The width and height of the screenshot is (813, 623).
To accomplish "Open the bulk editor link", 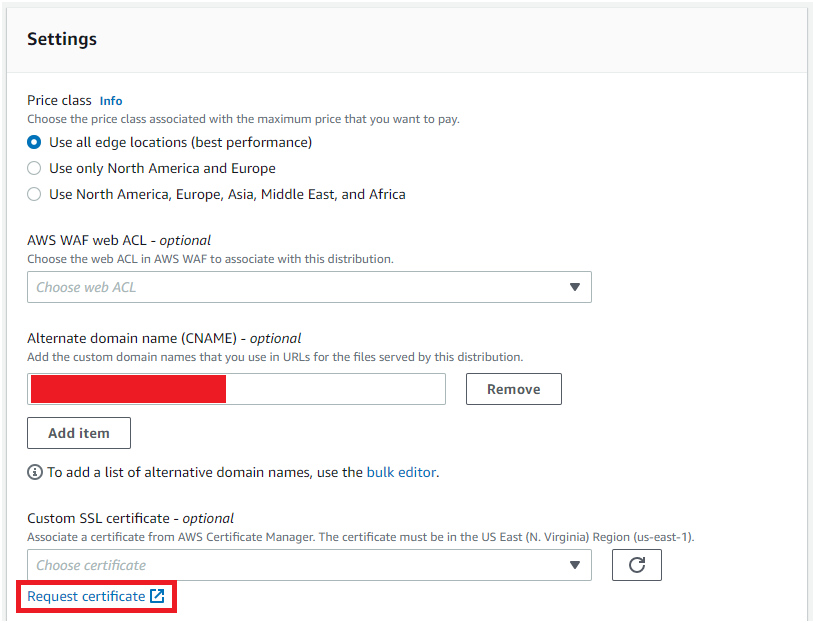I will [401, 472].
